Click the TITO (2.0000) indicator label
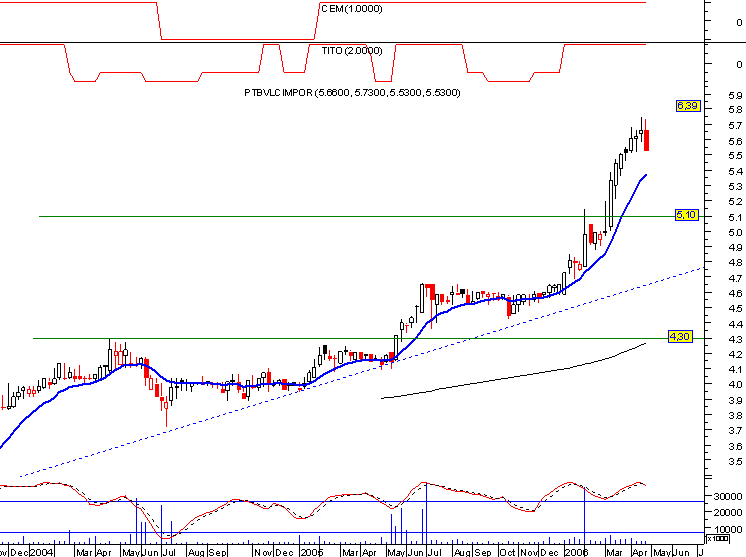This screenshot has width=746, height=557. pos(352,50)
